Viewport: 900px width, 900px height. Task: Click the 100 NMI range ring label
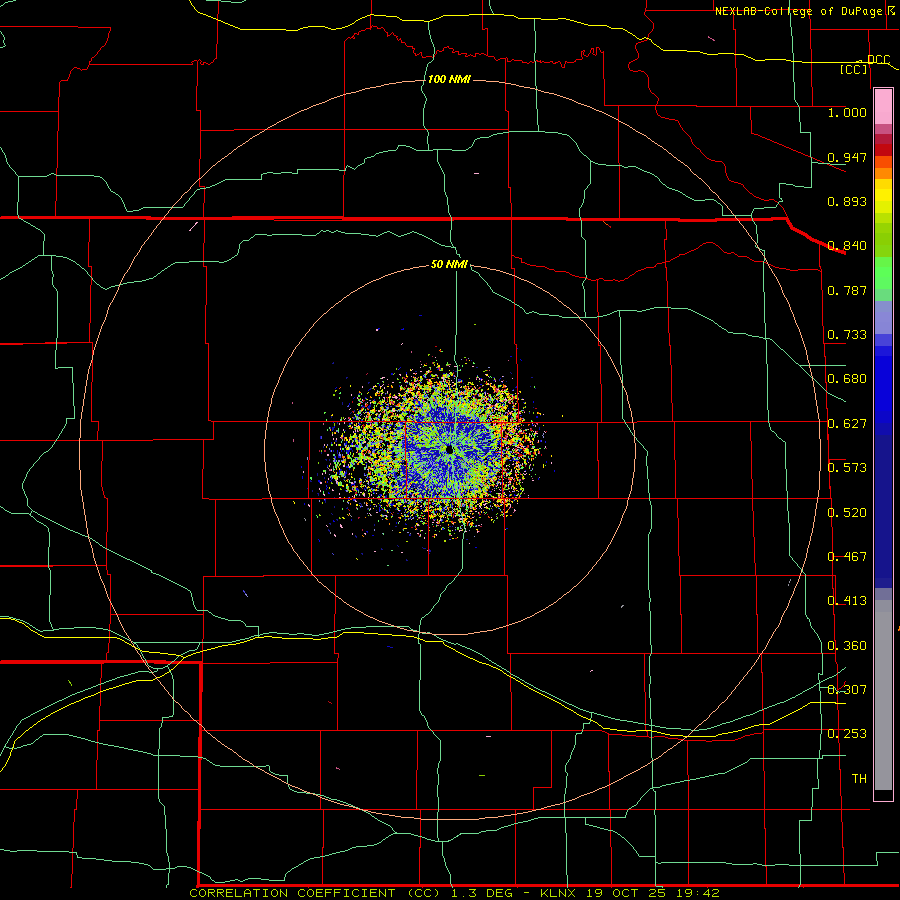click(449, 79)
